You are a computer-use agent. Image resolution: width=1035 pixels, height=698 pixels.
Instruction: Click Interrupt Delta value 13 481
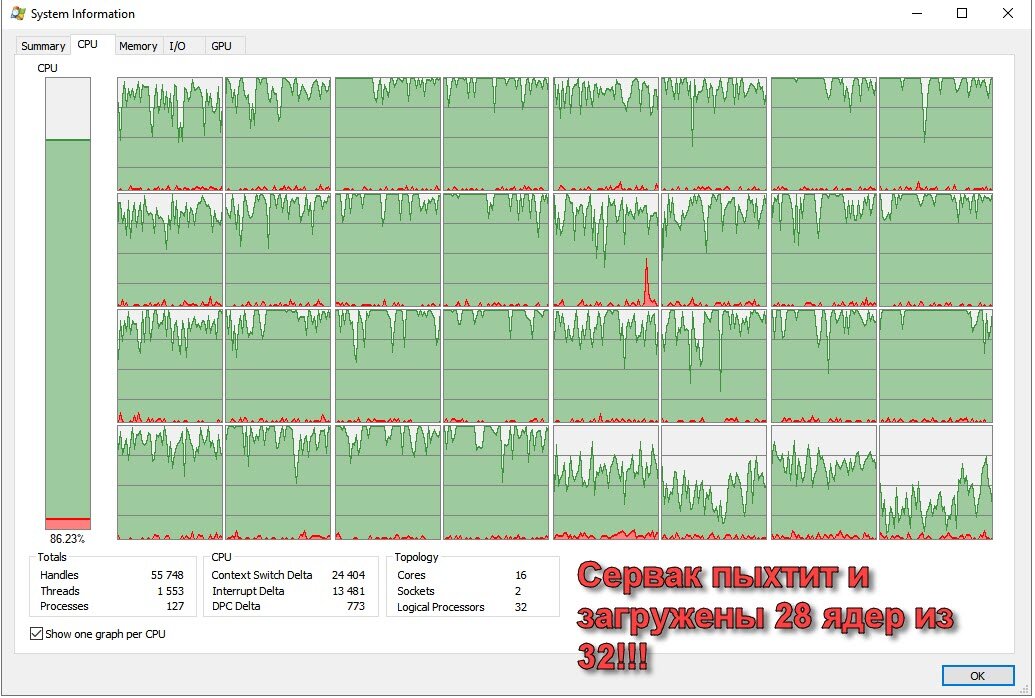(348, 591)
